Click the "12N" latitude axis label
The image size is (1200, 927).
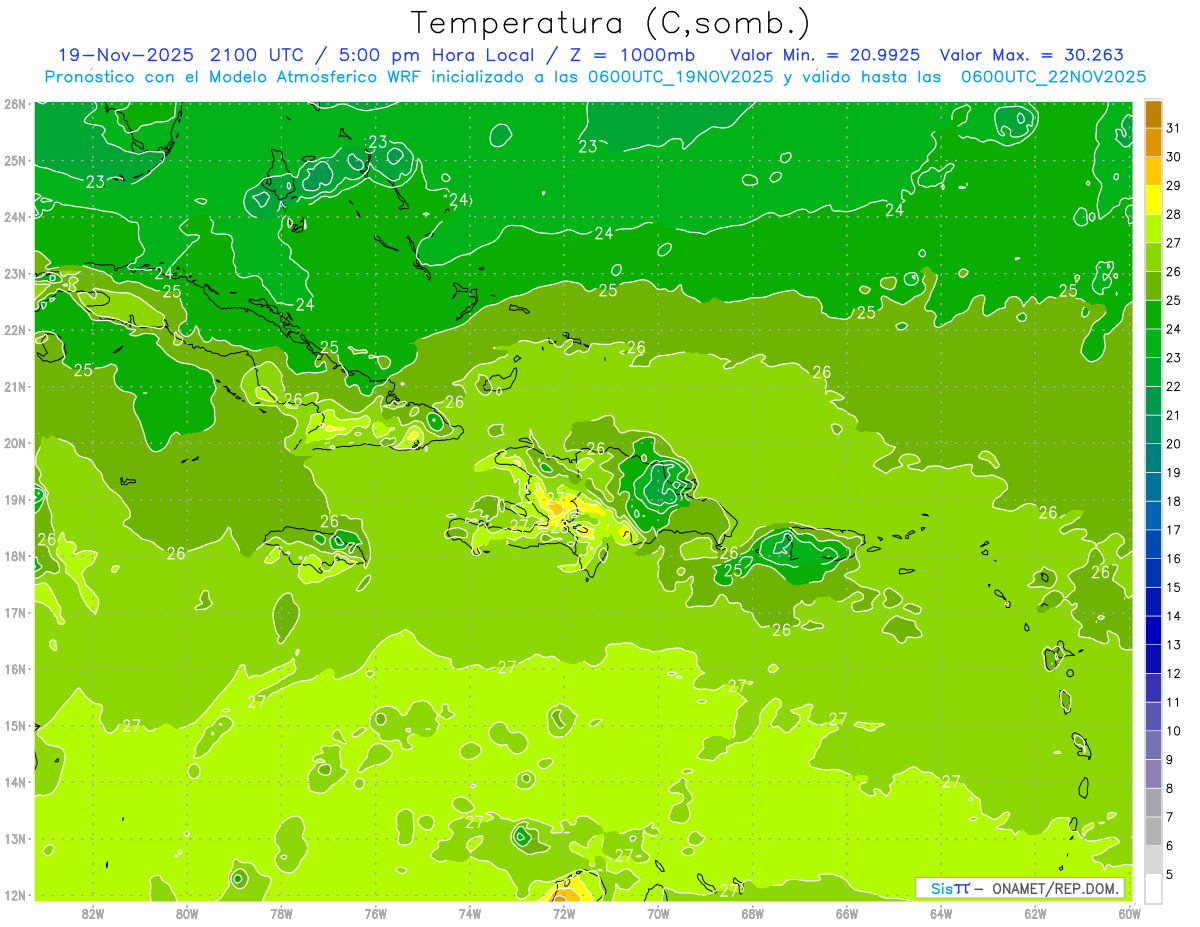tap(15, 895)
